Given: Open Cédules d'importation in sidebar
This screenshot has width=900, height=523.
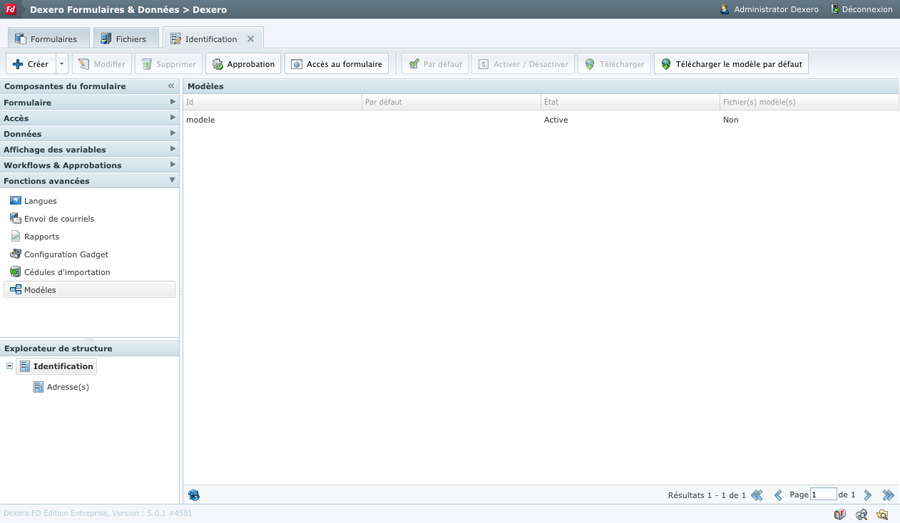Looking at the screenshot, I should 66,272.
